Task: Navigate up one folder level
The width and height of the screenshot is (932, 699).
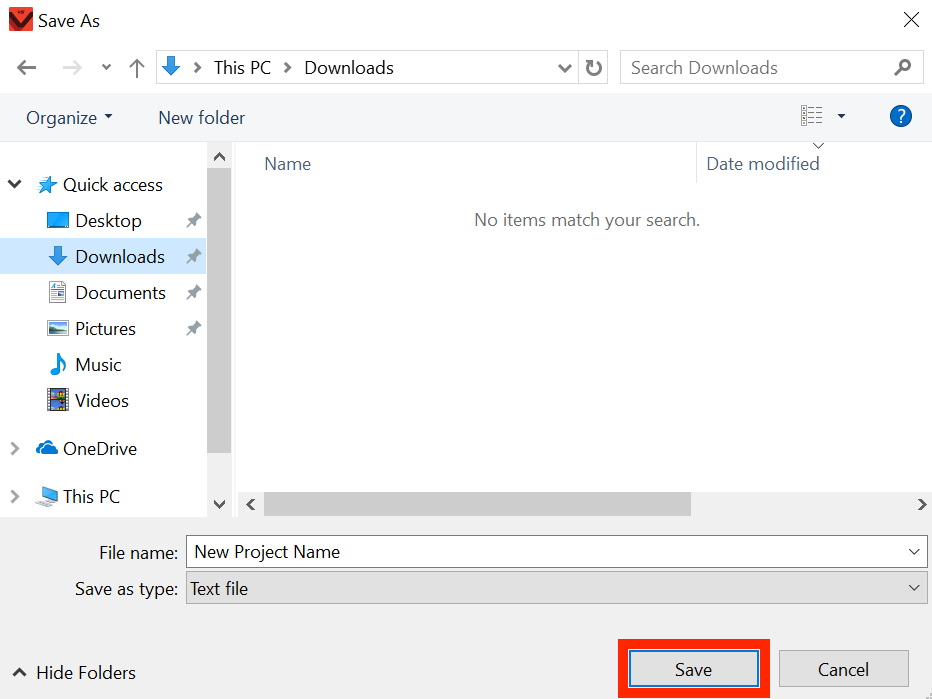Action: pyautogui.click(x=136, y=67)
